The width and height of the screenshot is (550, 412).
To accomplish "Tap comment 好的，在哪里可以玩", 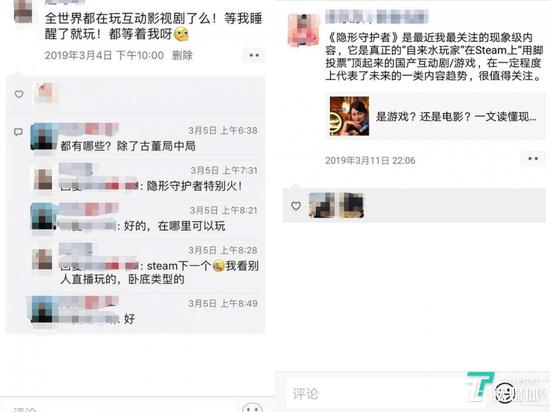I will (174, 226).
